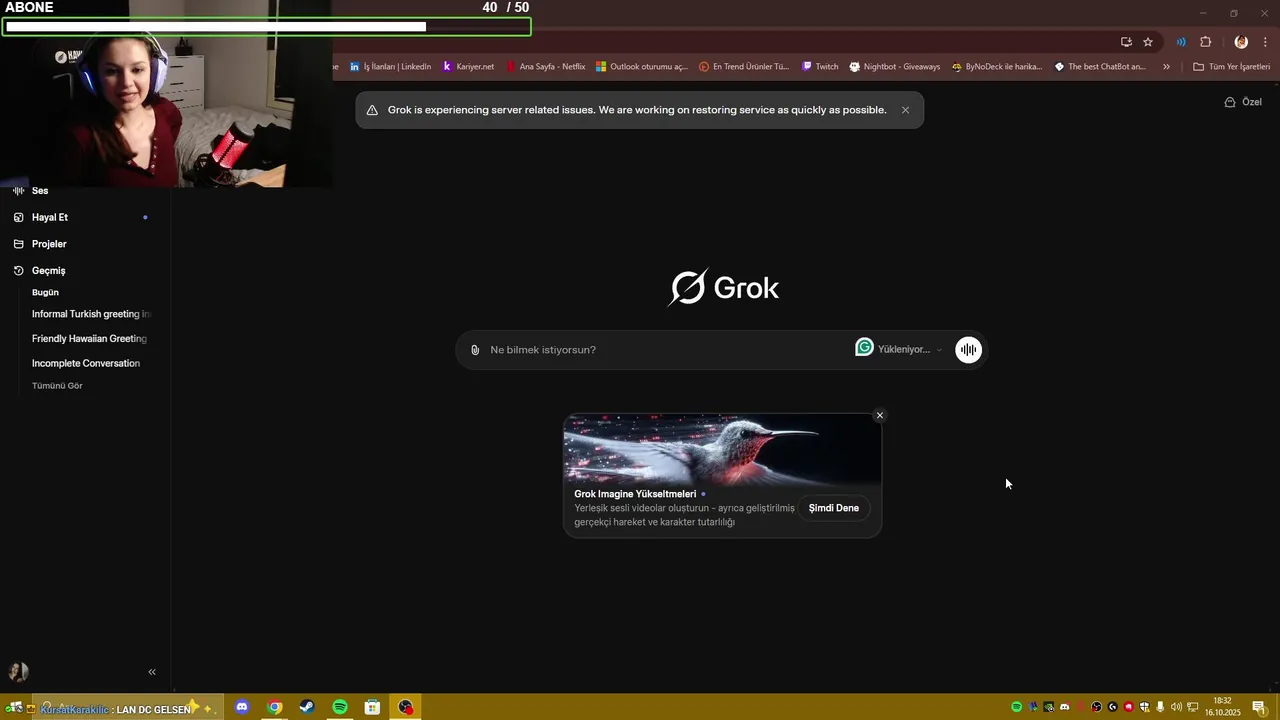This screenshot has width=1280, height=720.
Task: Expand the hidden bookmarks overflow chevron
Action: click(x=1166, y=67)
